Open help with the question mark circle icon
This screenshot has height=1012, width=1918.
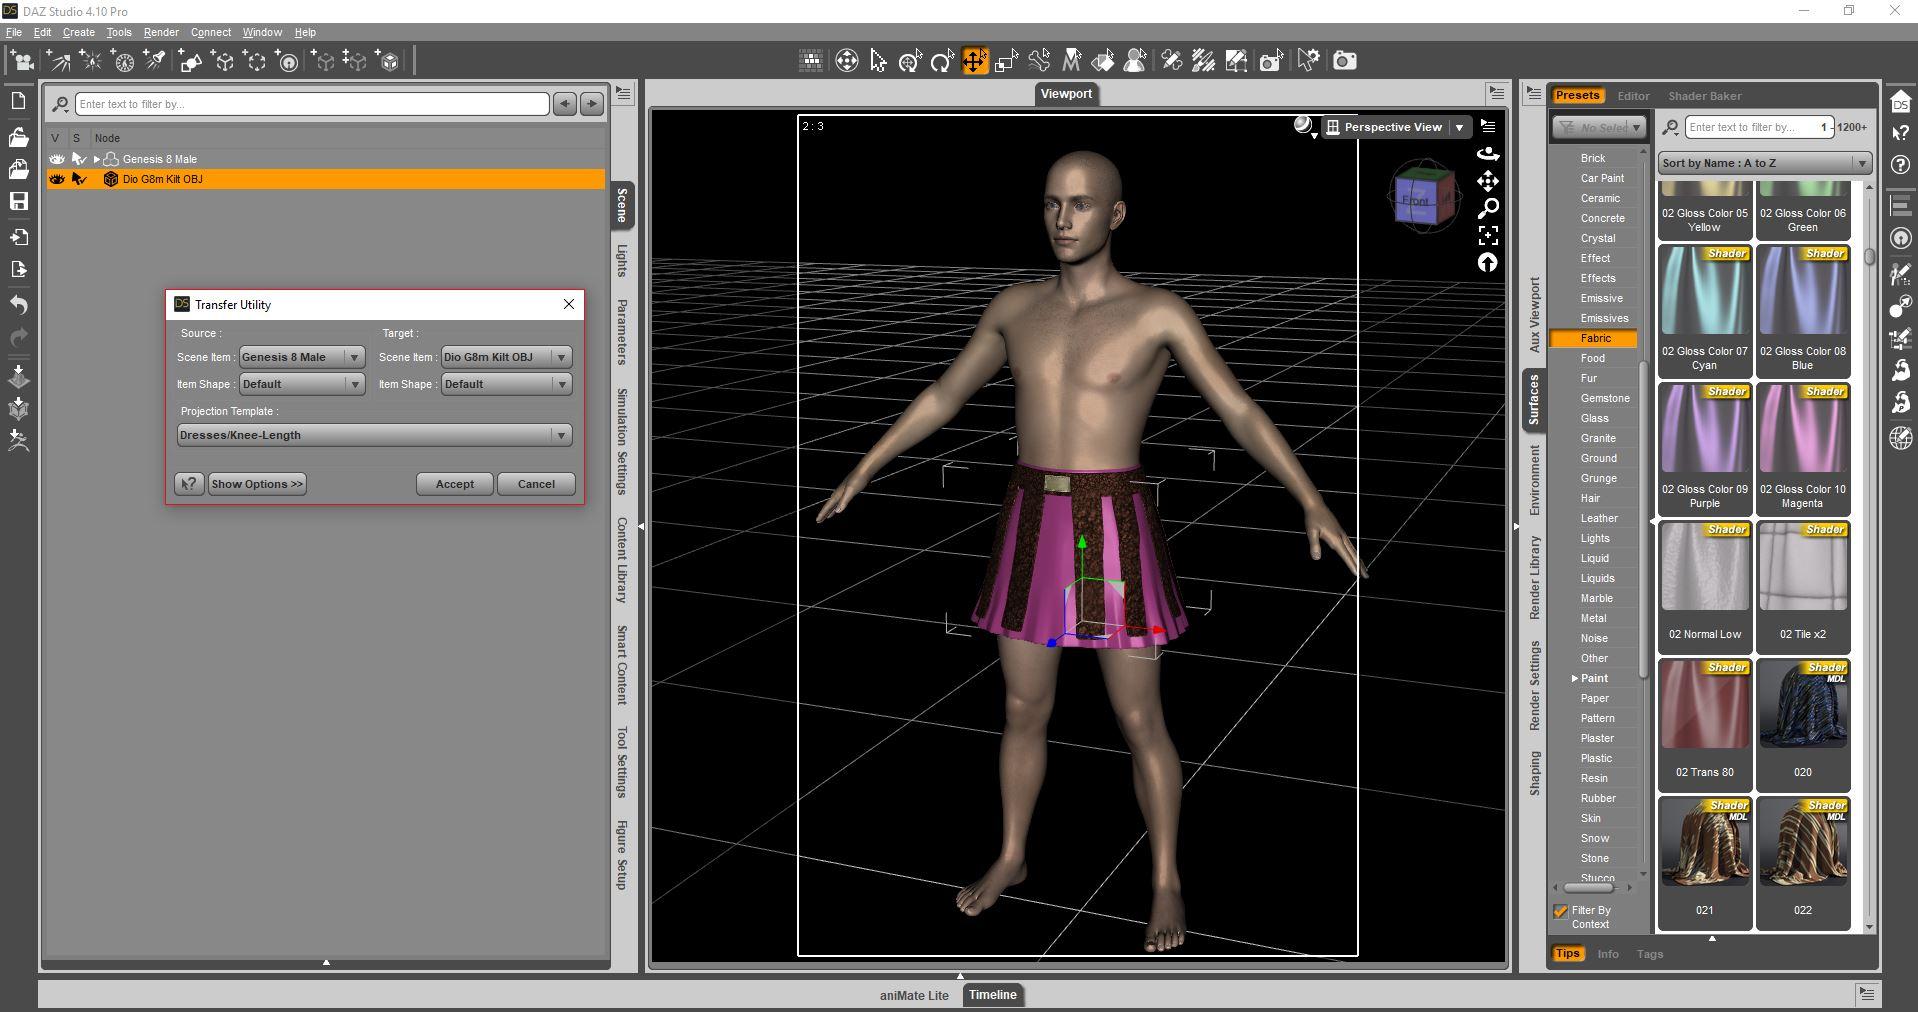tap(1901, 164)
